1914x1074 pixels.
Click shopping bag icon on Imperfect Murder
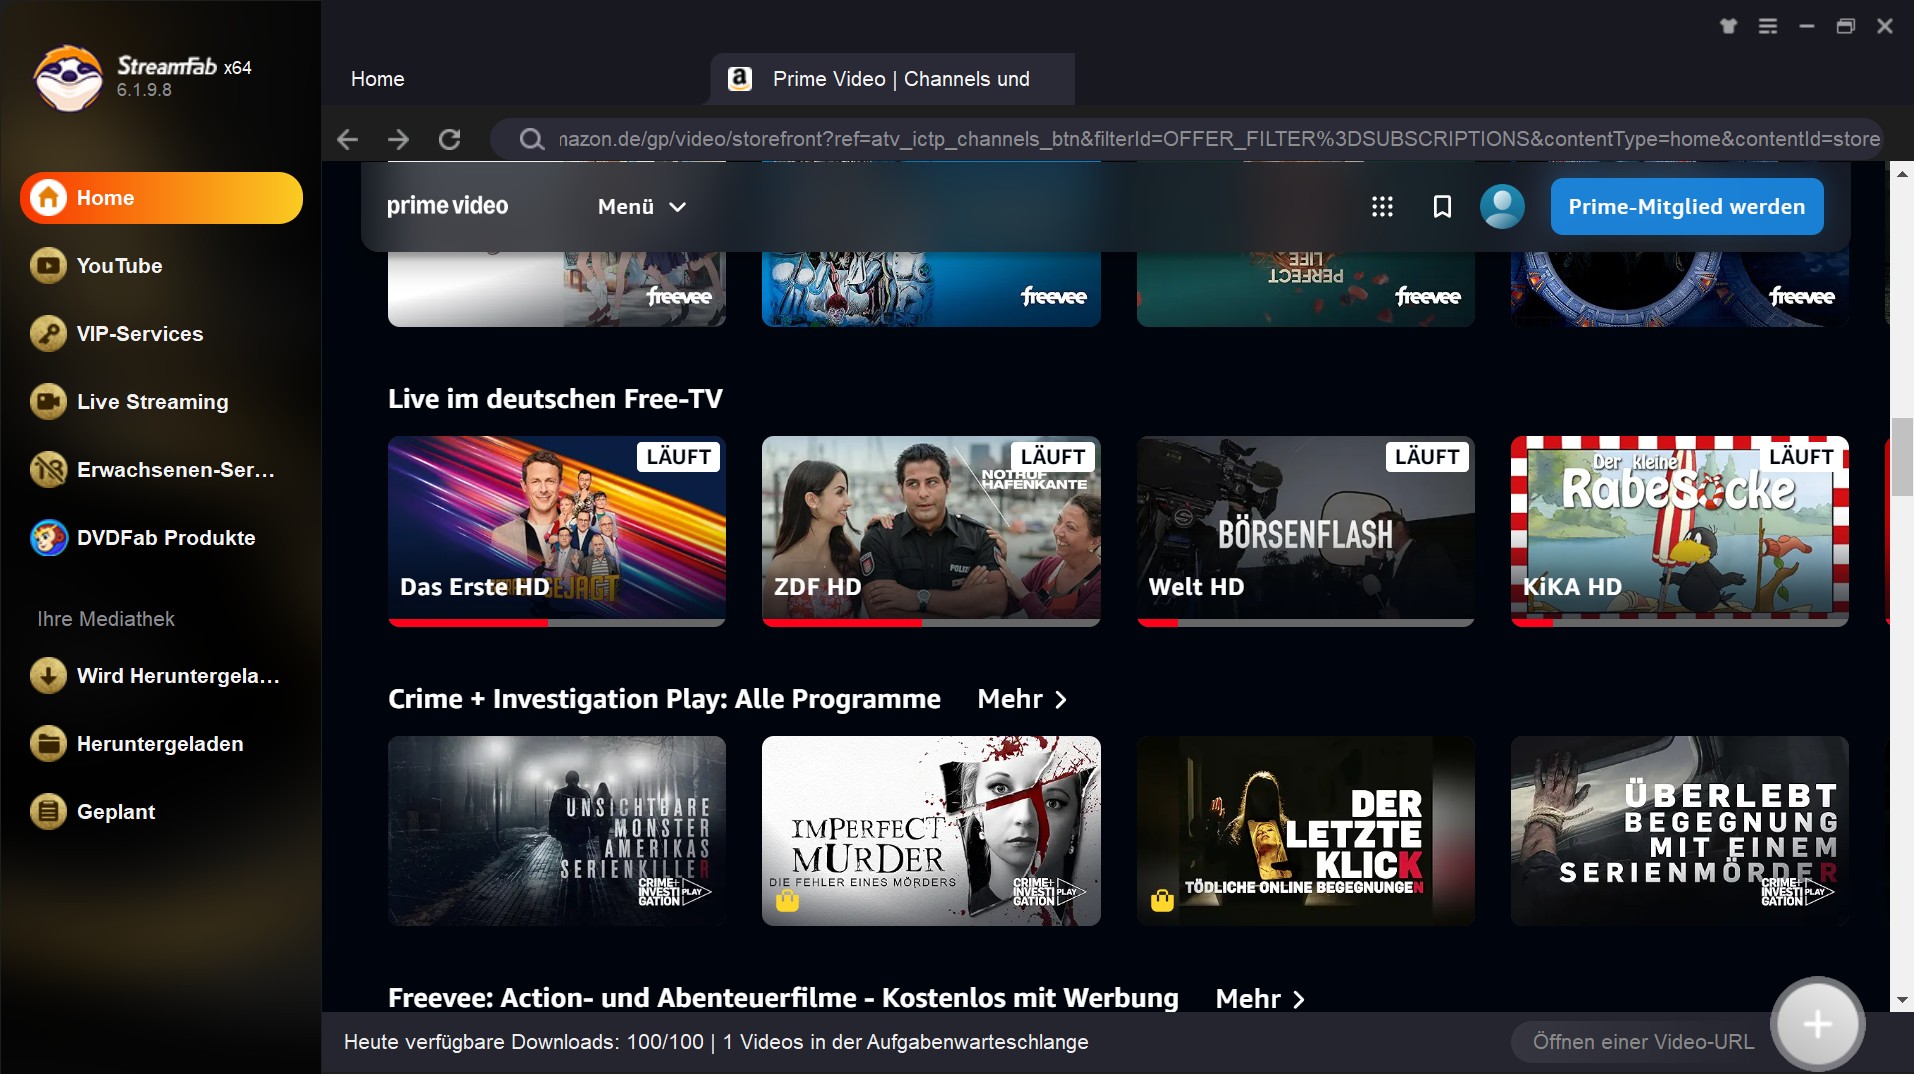788,900
